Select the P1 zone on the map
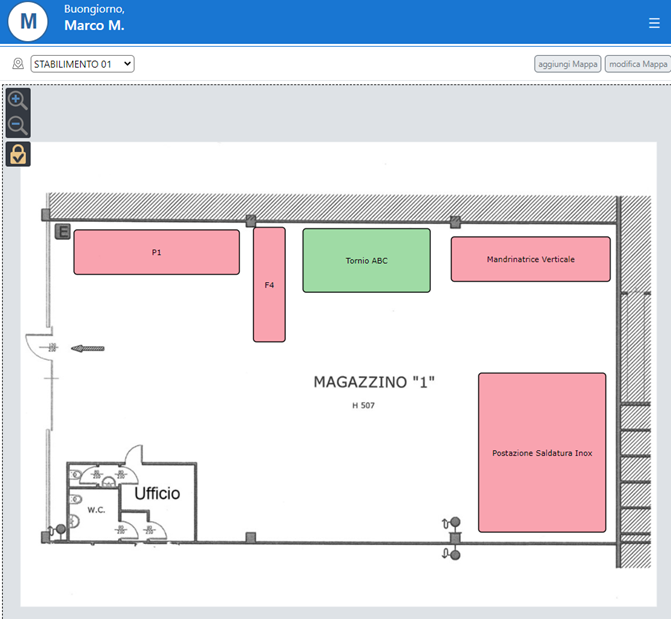This screenshot has height=619, width=671. click(x=156, y=252)
